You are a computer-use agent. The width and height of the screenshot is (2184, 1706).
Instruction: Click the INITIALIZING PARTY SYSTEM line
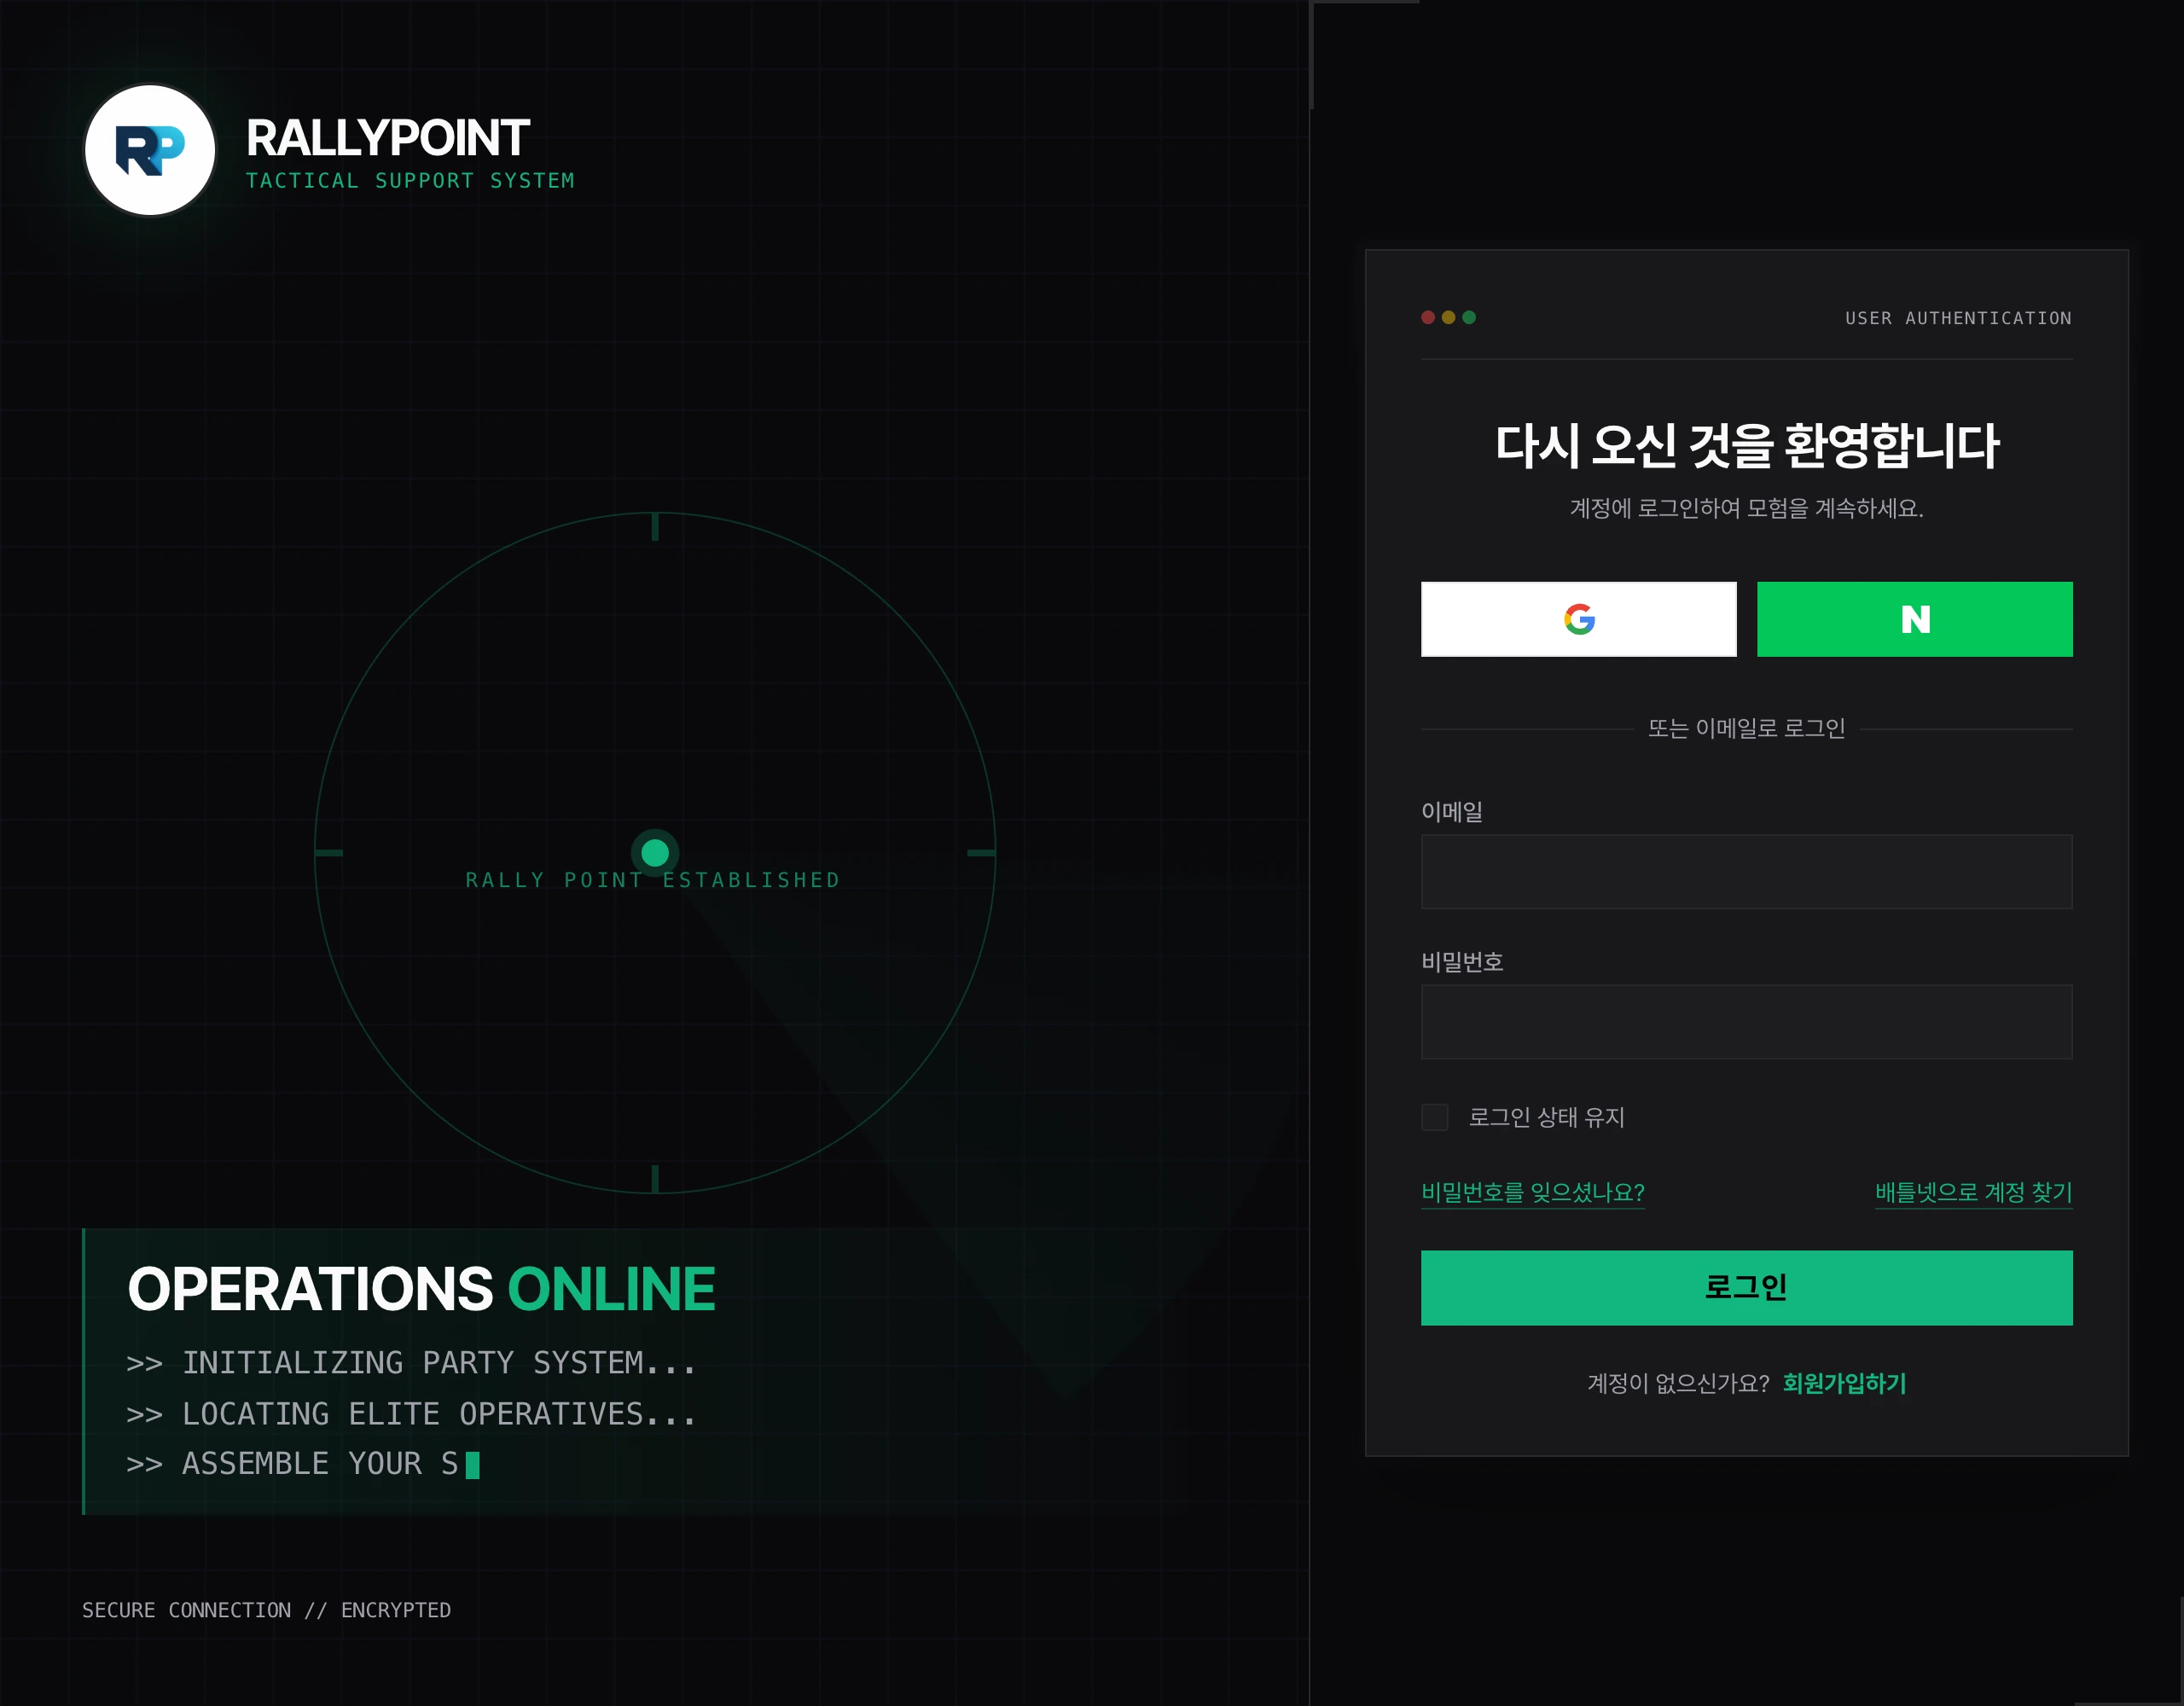point(411,1363)
